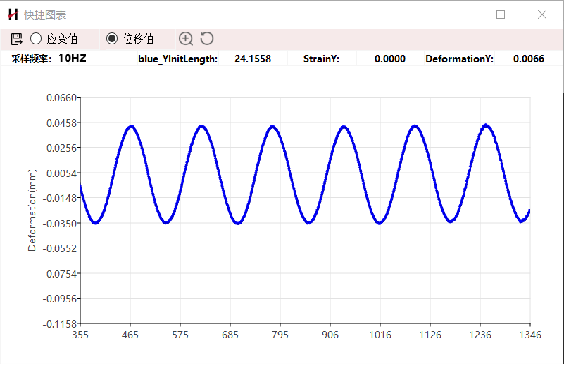Click the zoom-in magnifier icon
The image size is (564, 365).
tap(186, 39)
